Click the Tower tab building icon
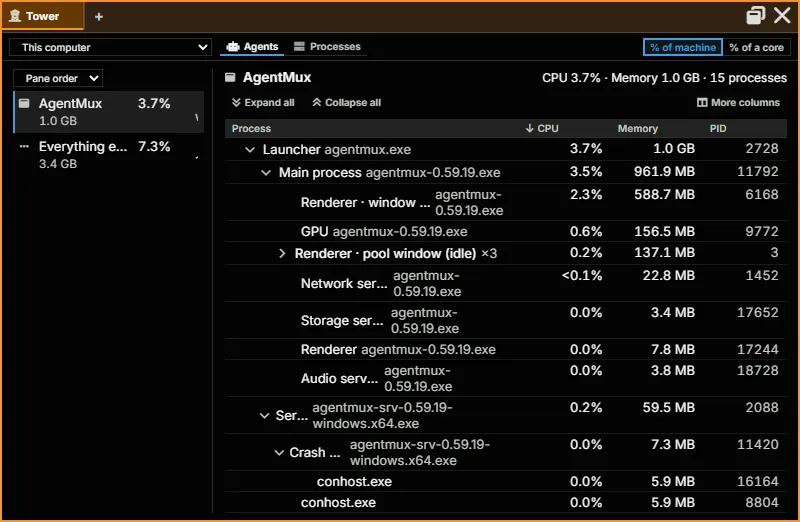The width and height of the screenshot is (800, 522). [x=15, y=16]
